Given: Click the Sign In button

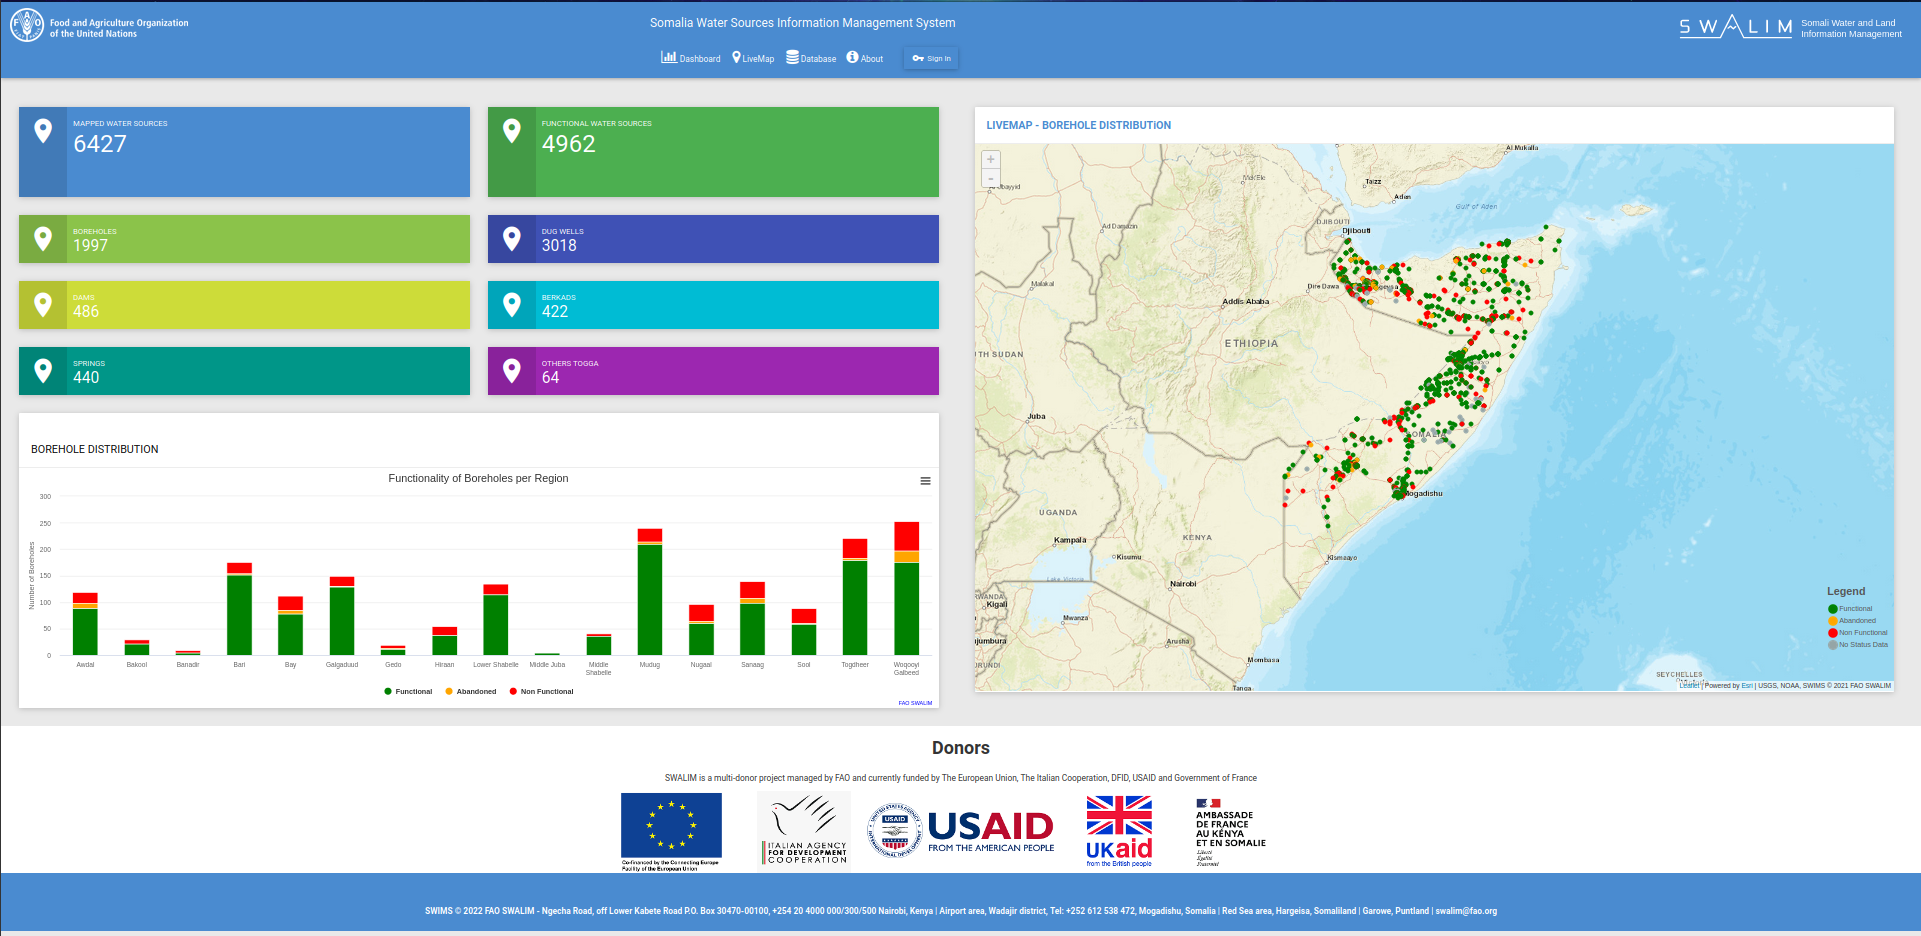Looking at the screenshot, I should [930, 58].
